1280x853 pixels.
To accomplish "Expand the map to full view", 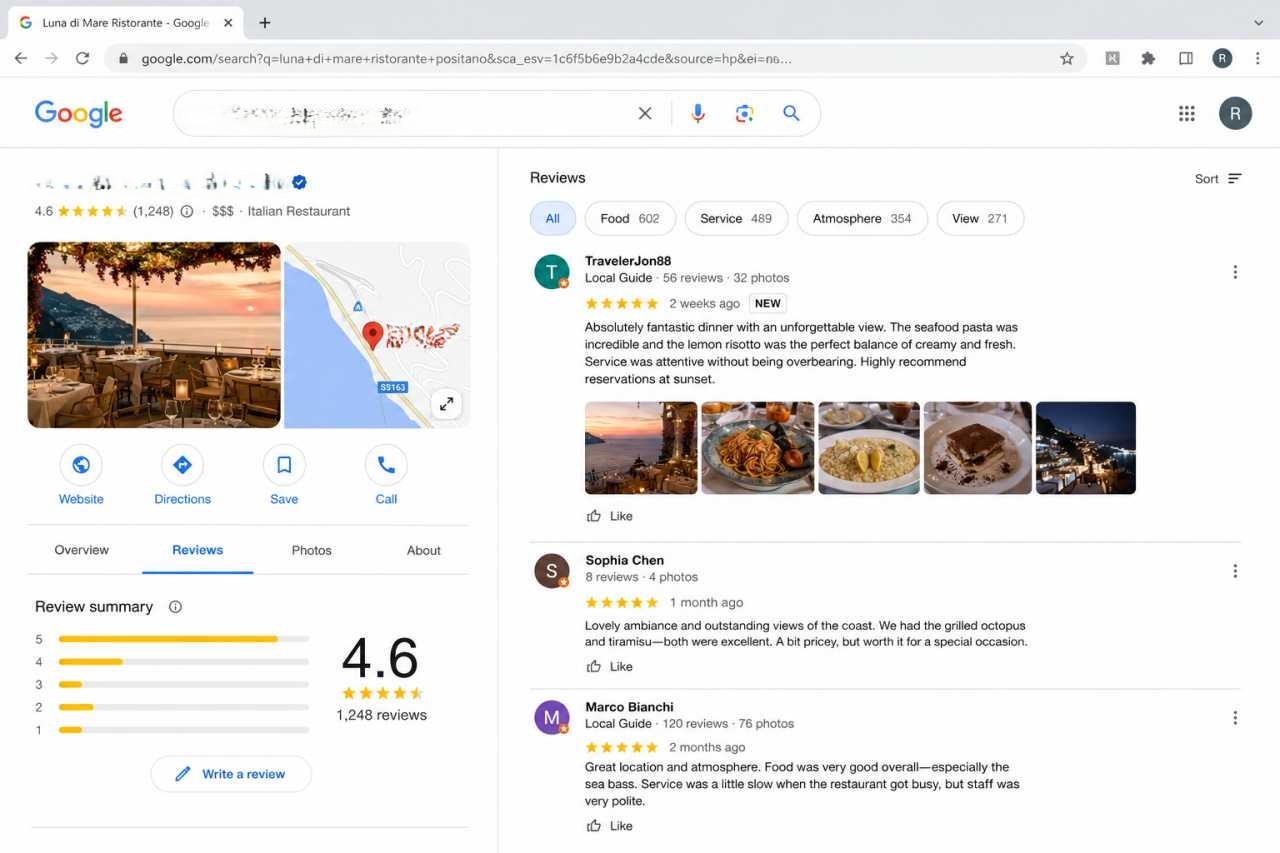I will pyautogui.click(x=446, y=404).
